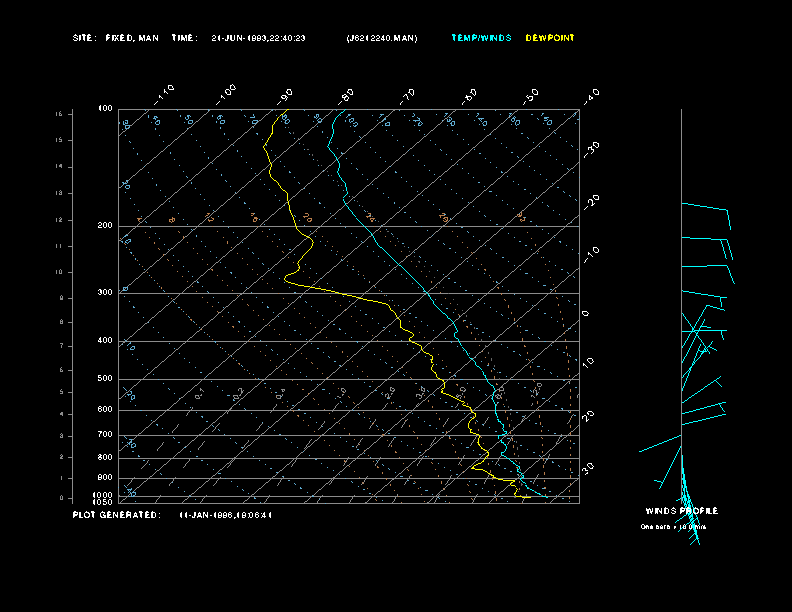Click the 100 pressure label at top
The height and width of the screenshot is (612, 792).
pyautogui.click(x=105, y=108)
